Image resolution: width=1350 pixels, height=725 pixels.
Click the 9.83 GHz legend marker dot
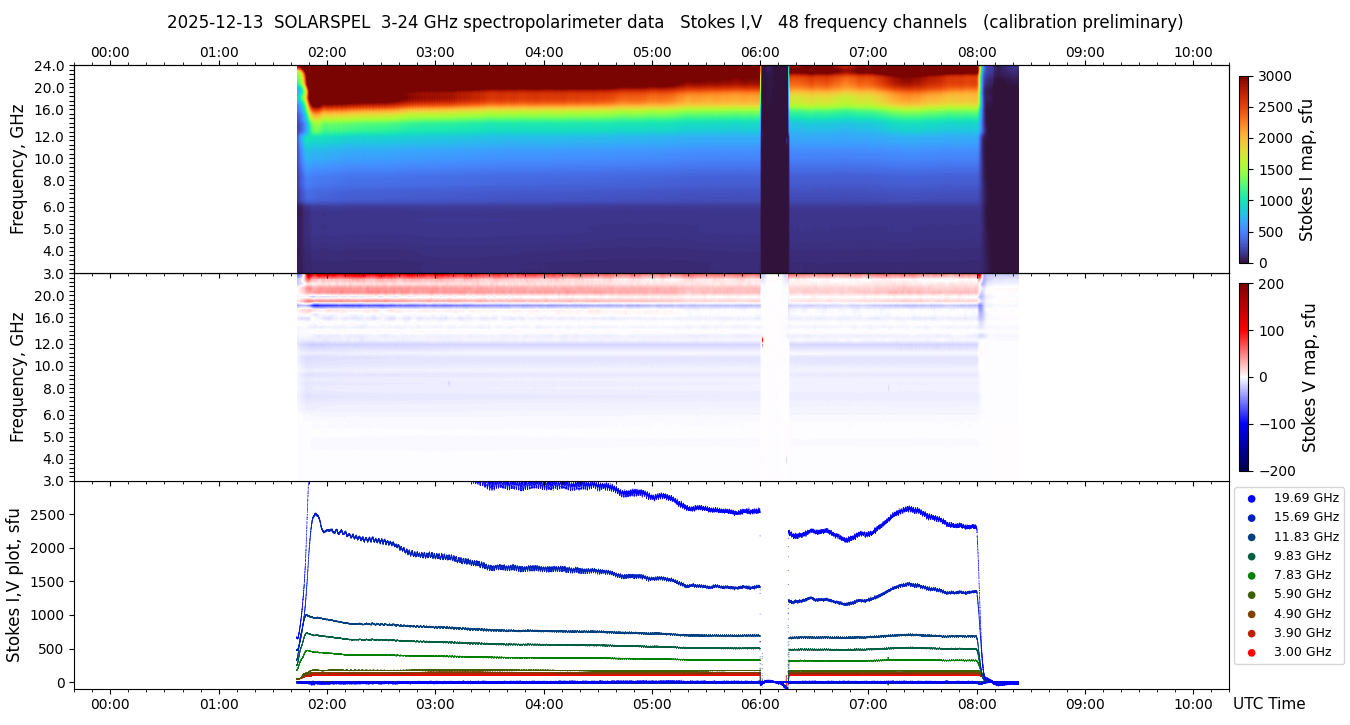pyautogui.click(x=1251, y=556)
